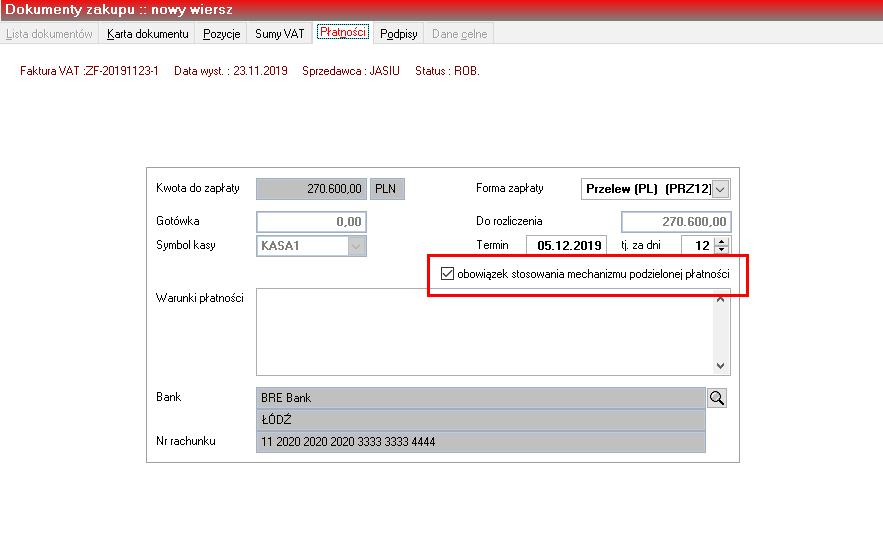Toggle split payment mechanism checkbox

point(447,274)
